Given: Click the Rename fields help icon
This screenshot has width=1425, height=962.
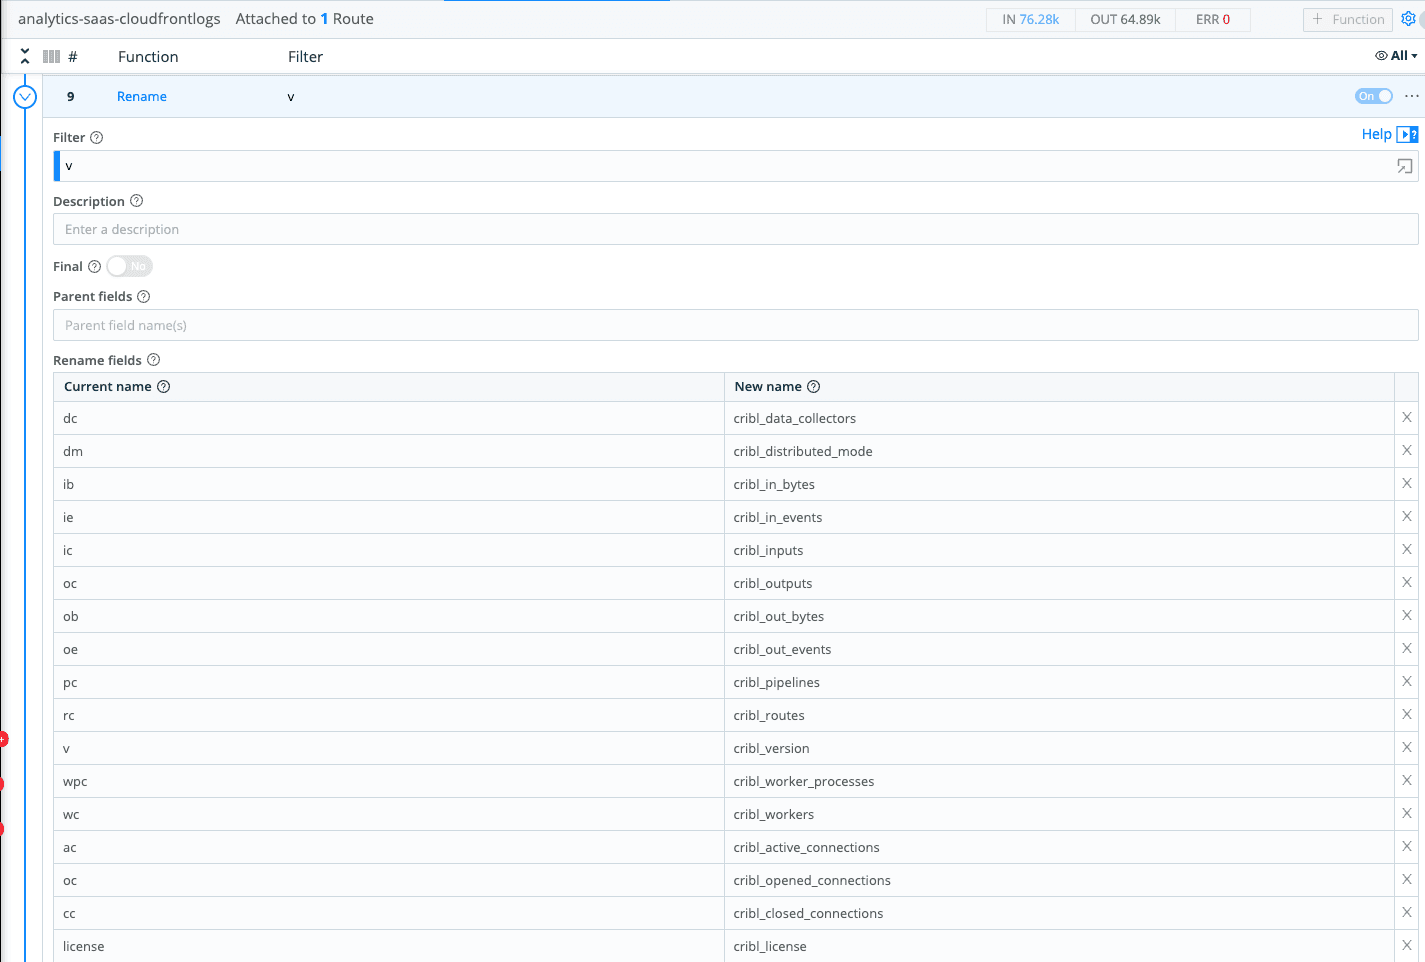Looking at the screenshot, I should pyautogui.click(x=154, y=360).
